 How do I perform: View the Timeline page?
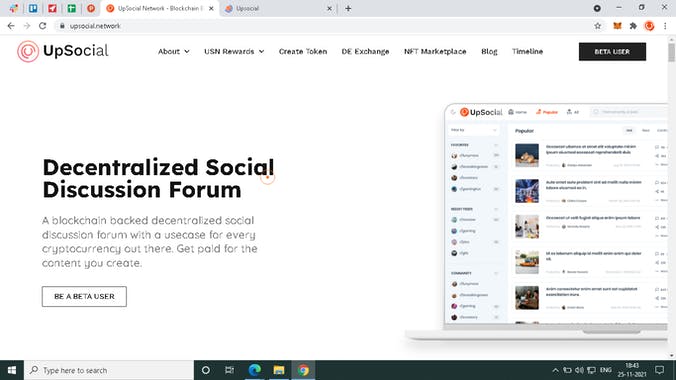[527, 51]
